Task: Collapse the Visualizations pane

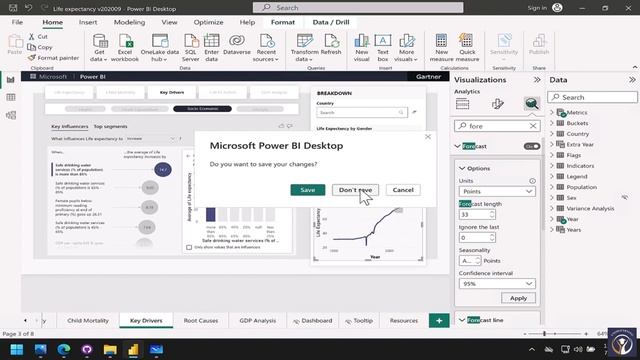Action: tap(537, 80)
